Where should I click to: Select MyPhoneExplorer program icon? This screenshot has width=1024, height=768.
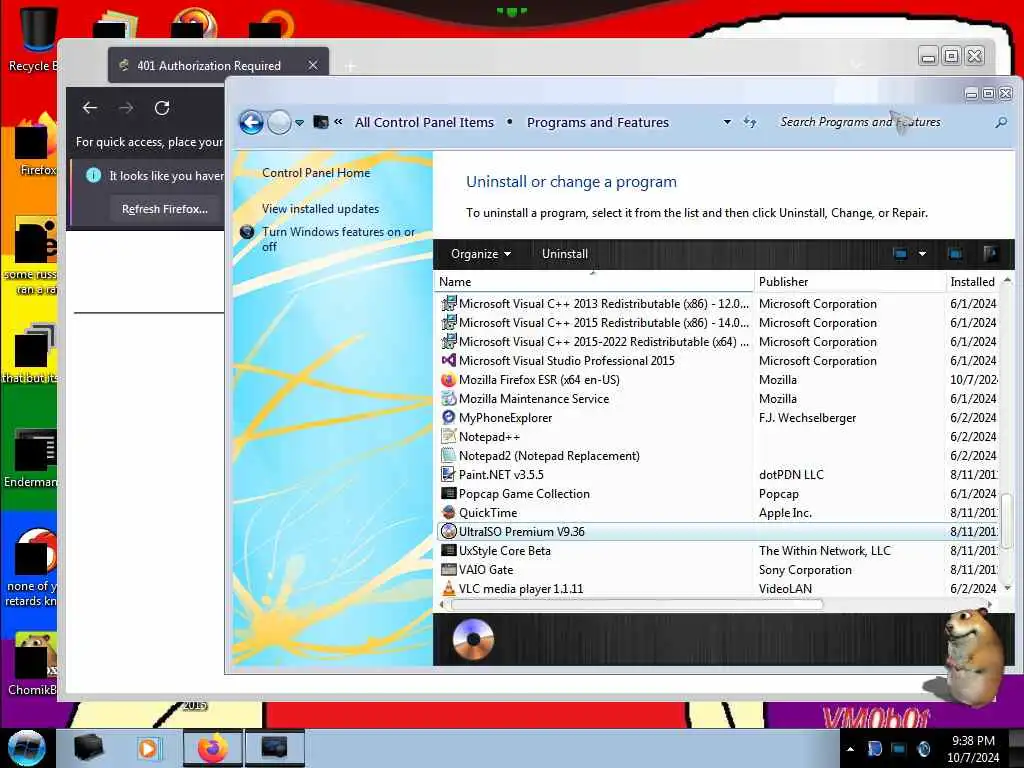click(x=449, y=417)
